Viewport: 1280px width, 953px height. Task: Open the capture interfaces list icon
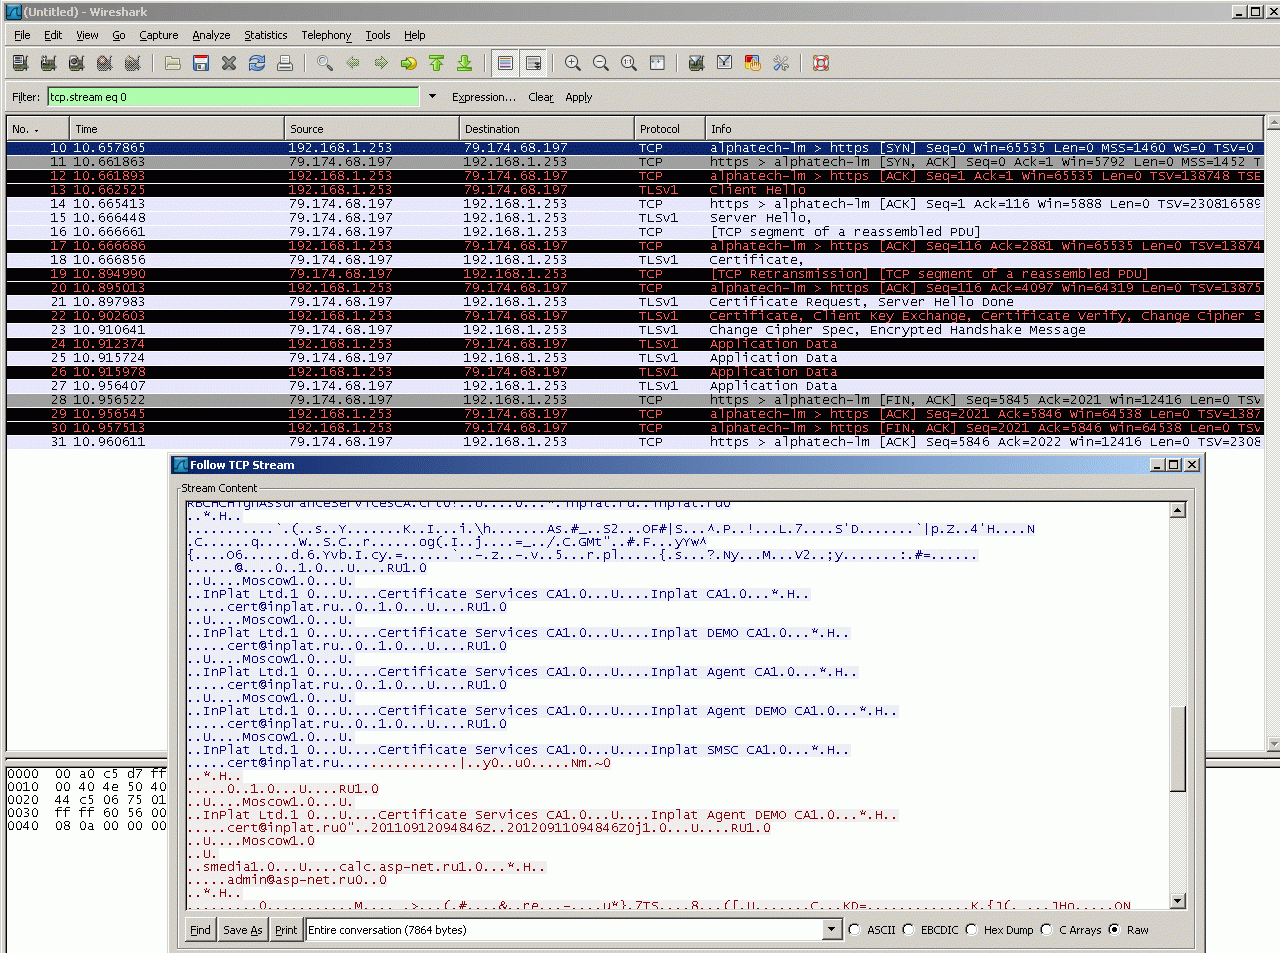(20, 63)
